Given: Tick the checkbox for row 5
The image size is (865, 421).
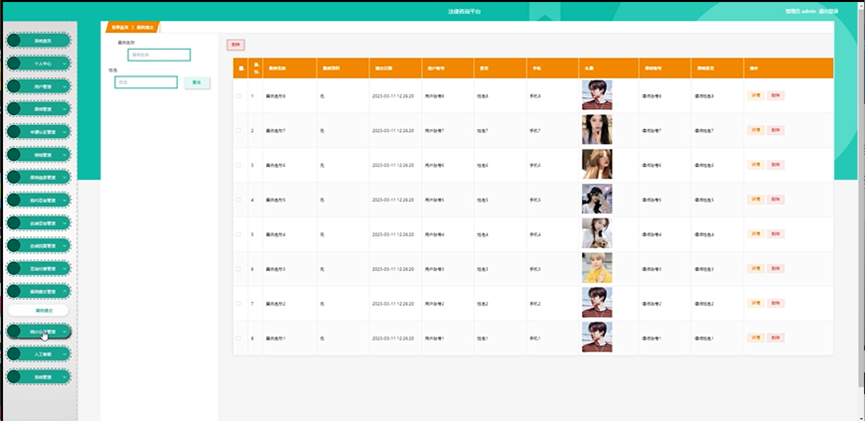Looking at the screenshot, I should click(x=238, y=235).
